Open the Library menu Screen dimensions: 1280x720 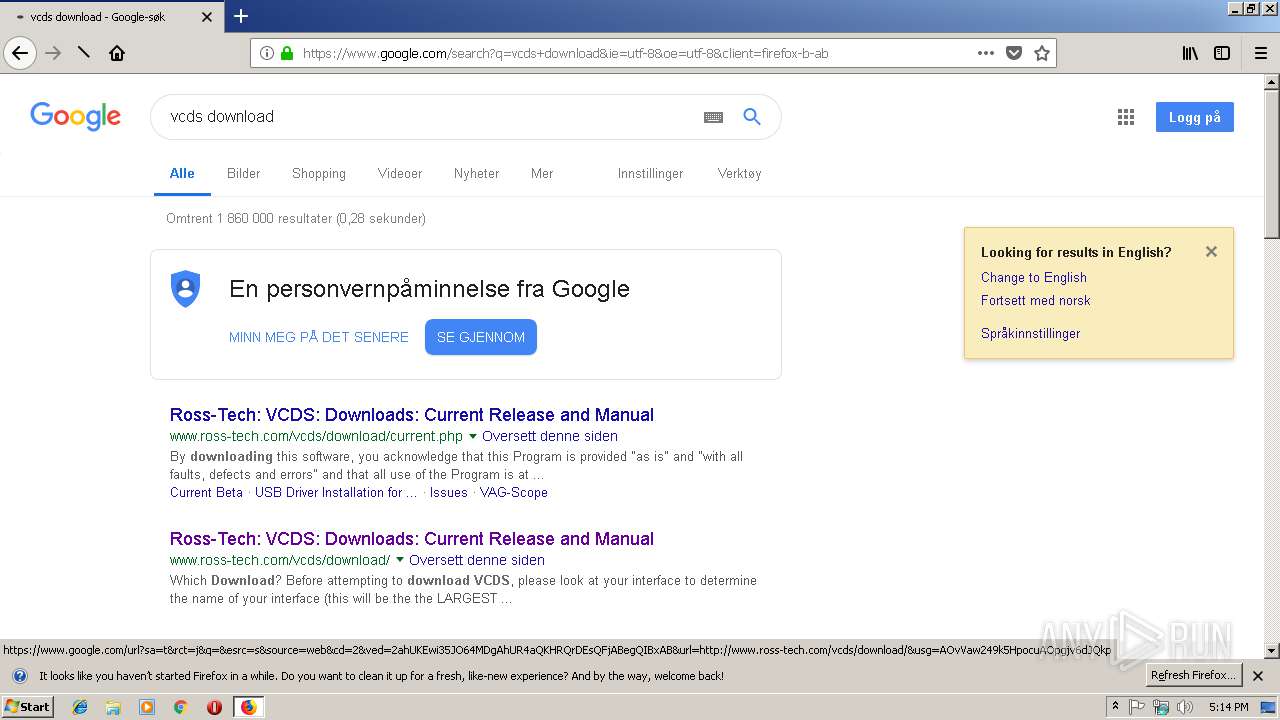coord(1190,53)
